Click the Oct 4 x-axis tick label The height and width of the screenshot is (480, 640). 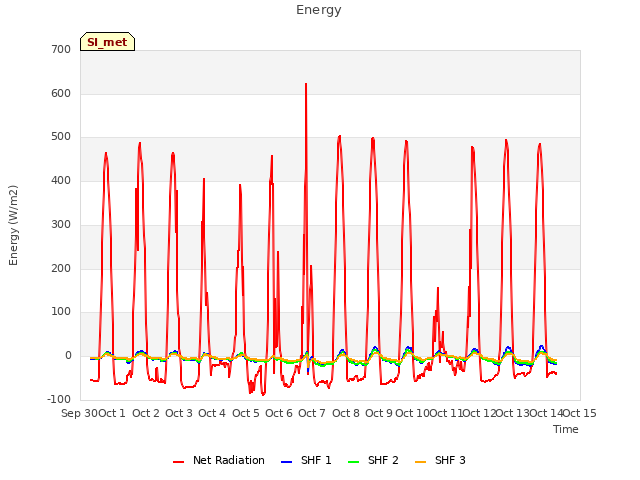[x=212, y=413]
